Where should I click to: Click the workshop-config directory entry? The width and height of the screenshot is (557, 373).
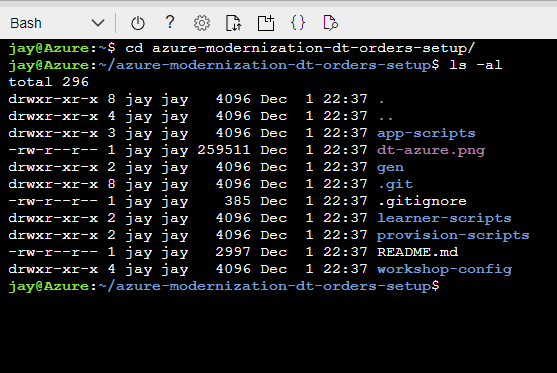coord(444,270)
